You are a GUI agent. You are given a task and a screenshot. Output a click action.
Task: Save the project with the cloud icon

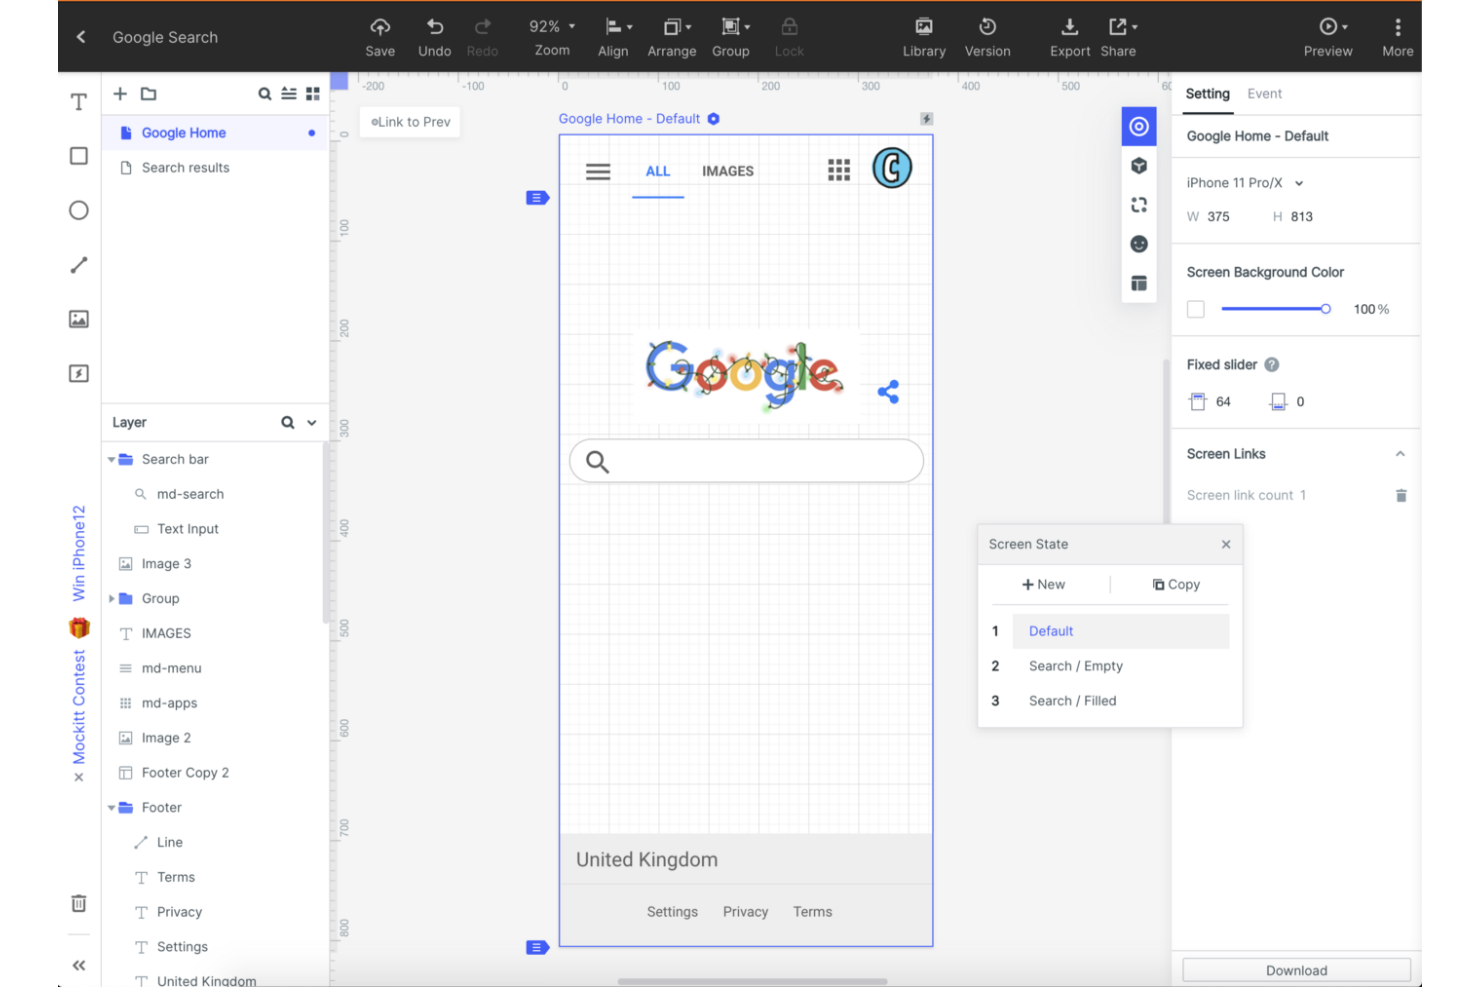[x=380, y=37]
